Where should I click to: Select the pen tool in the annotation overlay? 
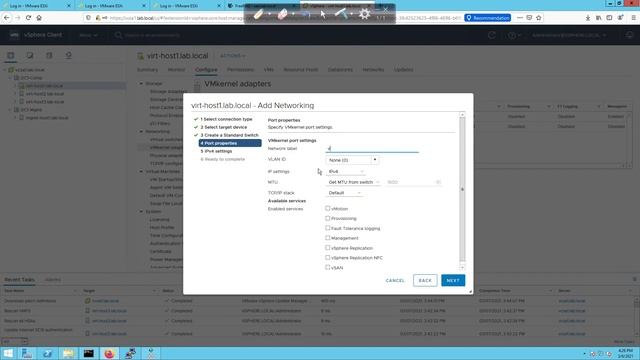[x=259, y=14]
